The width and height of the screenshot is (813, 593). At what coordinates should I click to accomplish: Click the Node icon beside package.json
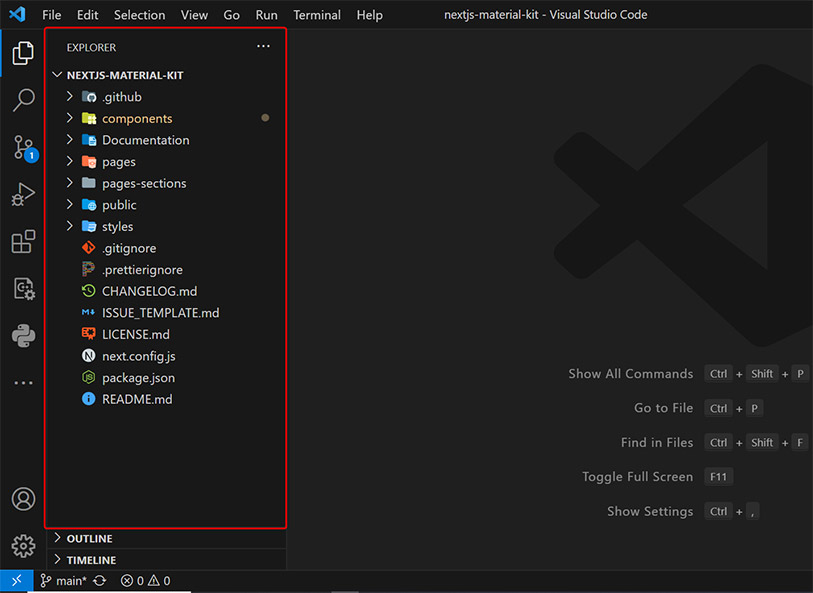point(89,377)
